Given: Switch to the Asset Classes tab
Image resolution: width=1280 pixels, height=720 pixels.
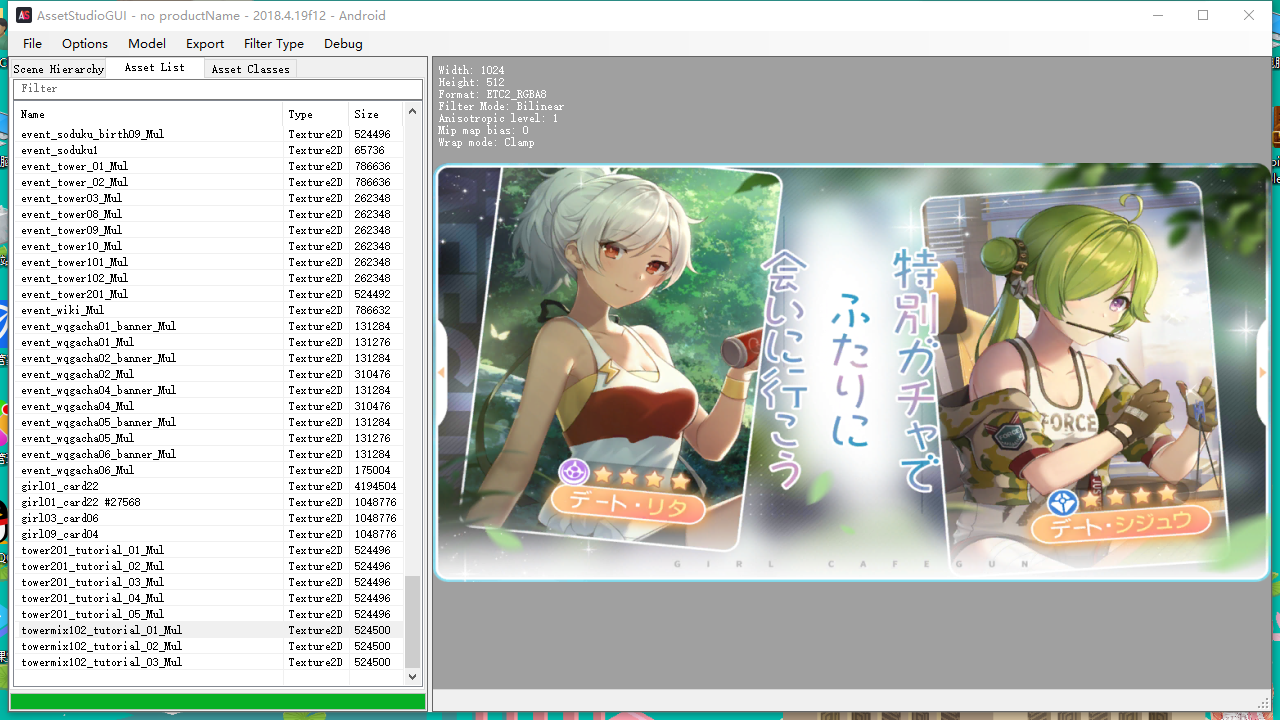Looking at the screenshot, I should click(x=250, y=69).
